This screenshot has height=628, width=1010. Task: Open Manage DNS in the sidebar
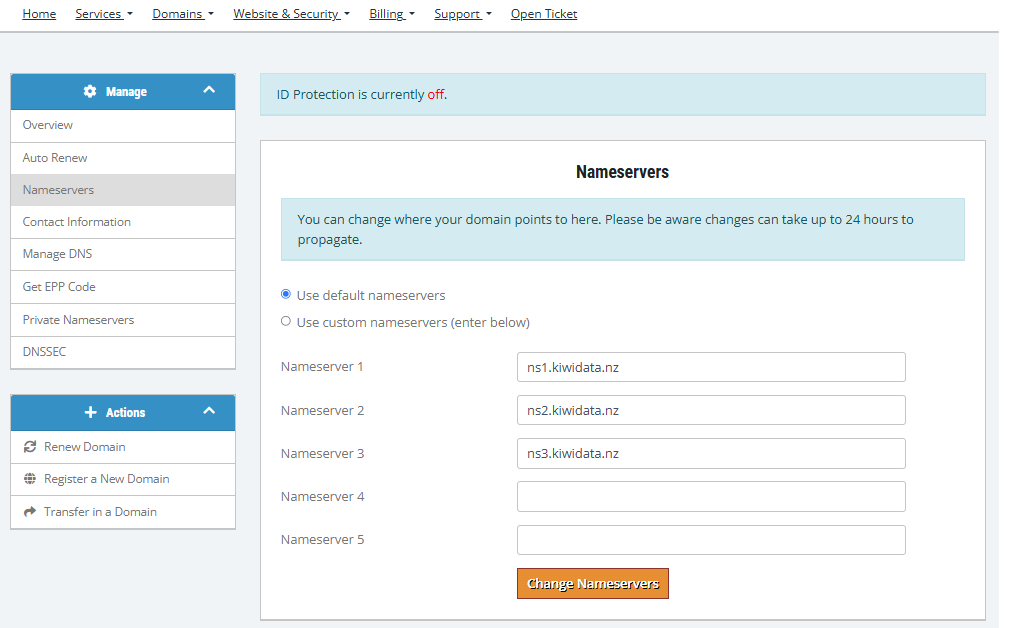tap(58, 254)
